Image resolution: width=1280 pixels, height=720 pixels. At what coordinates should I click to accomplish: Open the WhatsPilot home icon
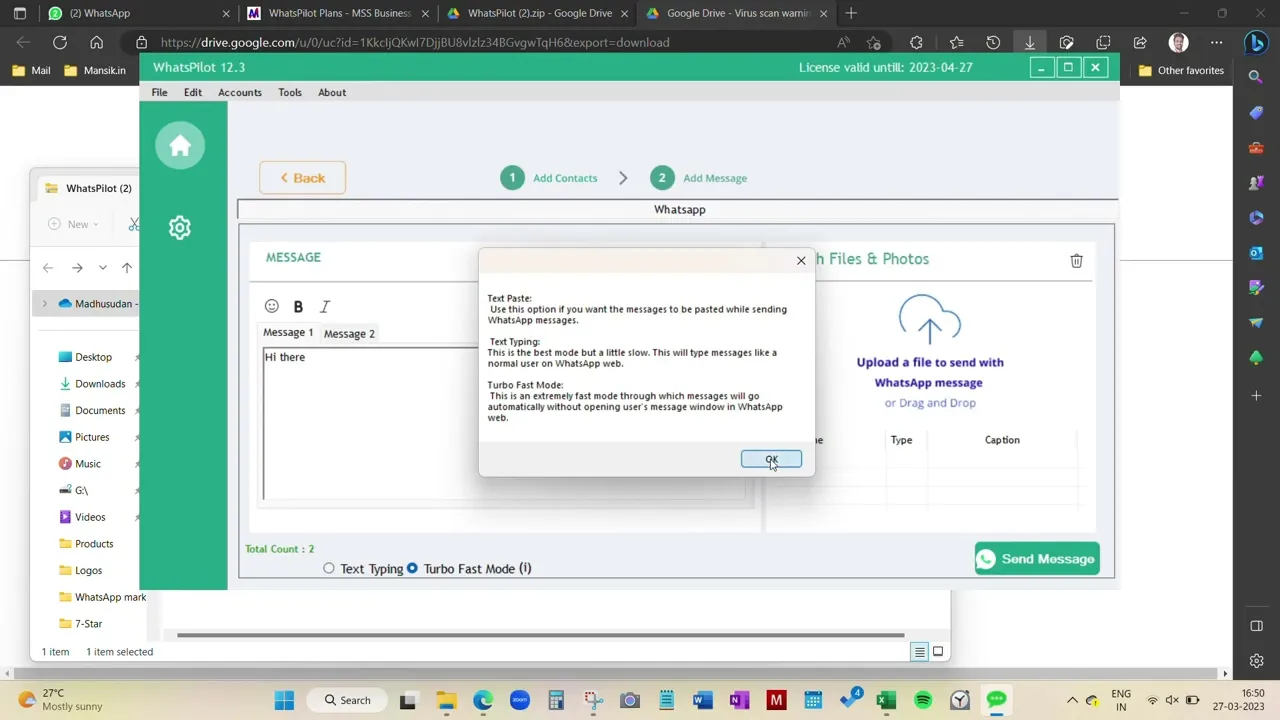pos(180,146)
